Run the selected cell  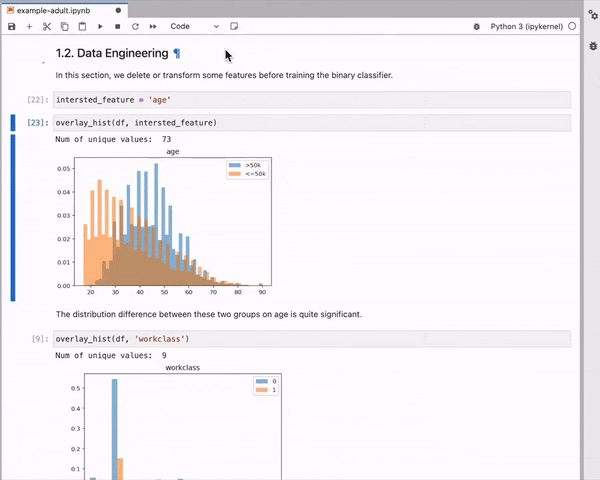click(x=100, y=26)
